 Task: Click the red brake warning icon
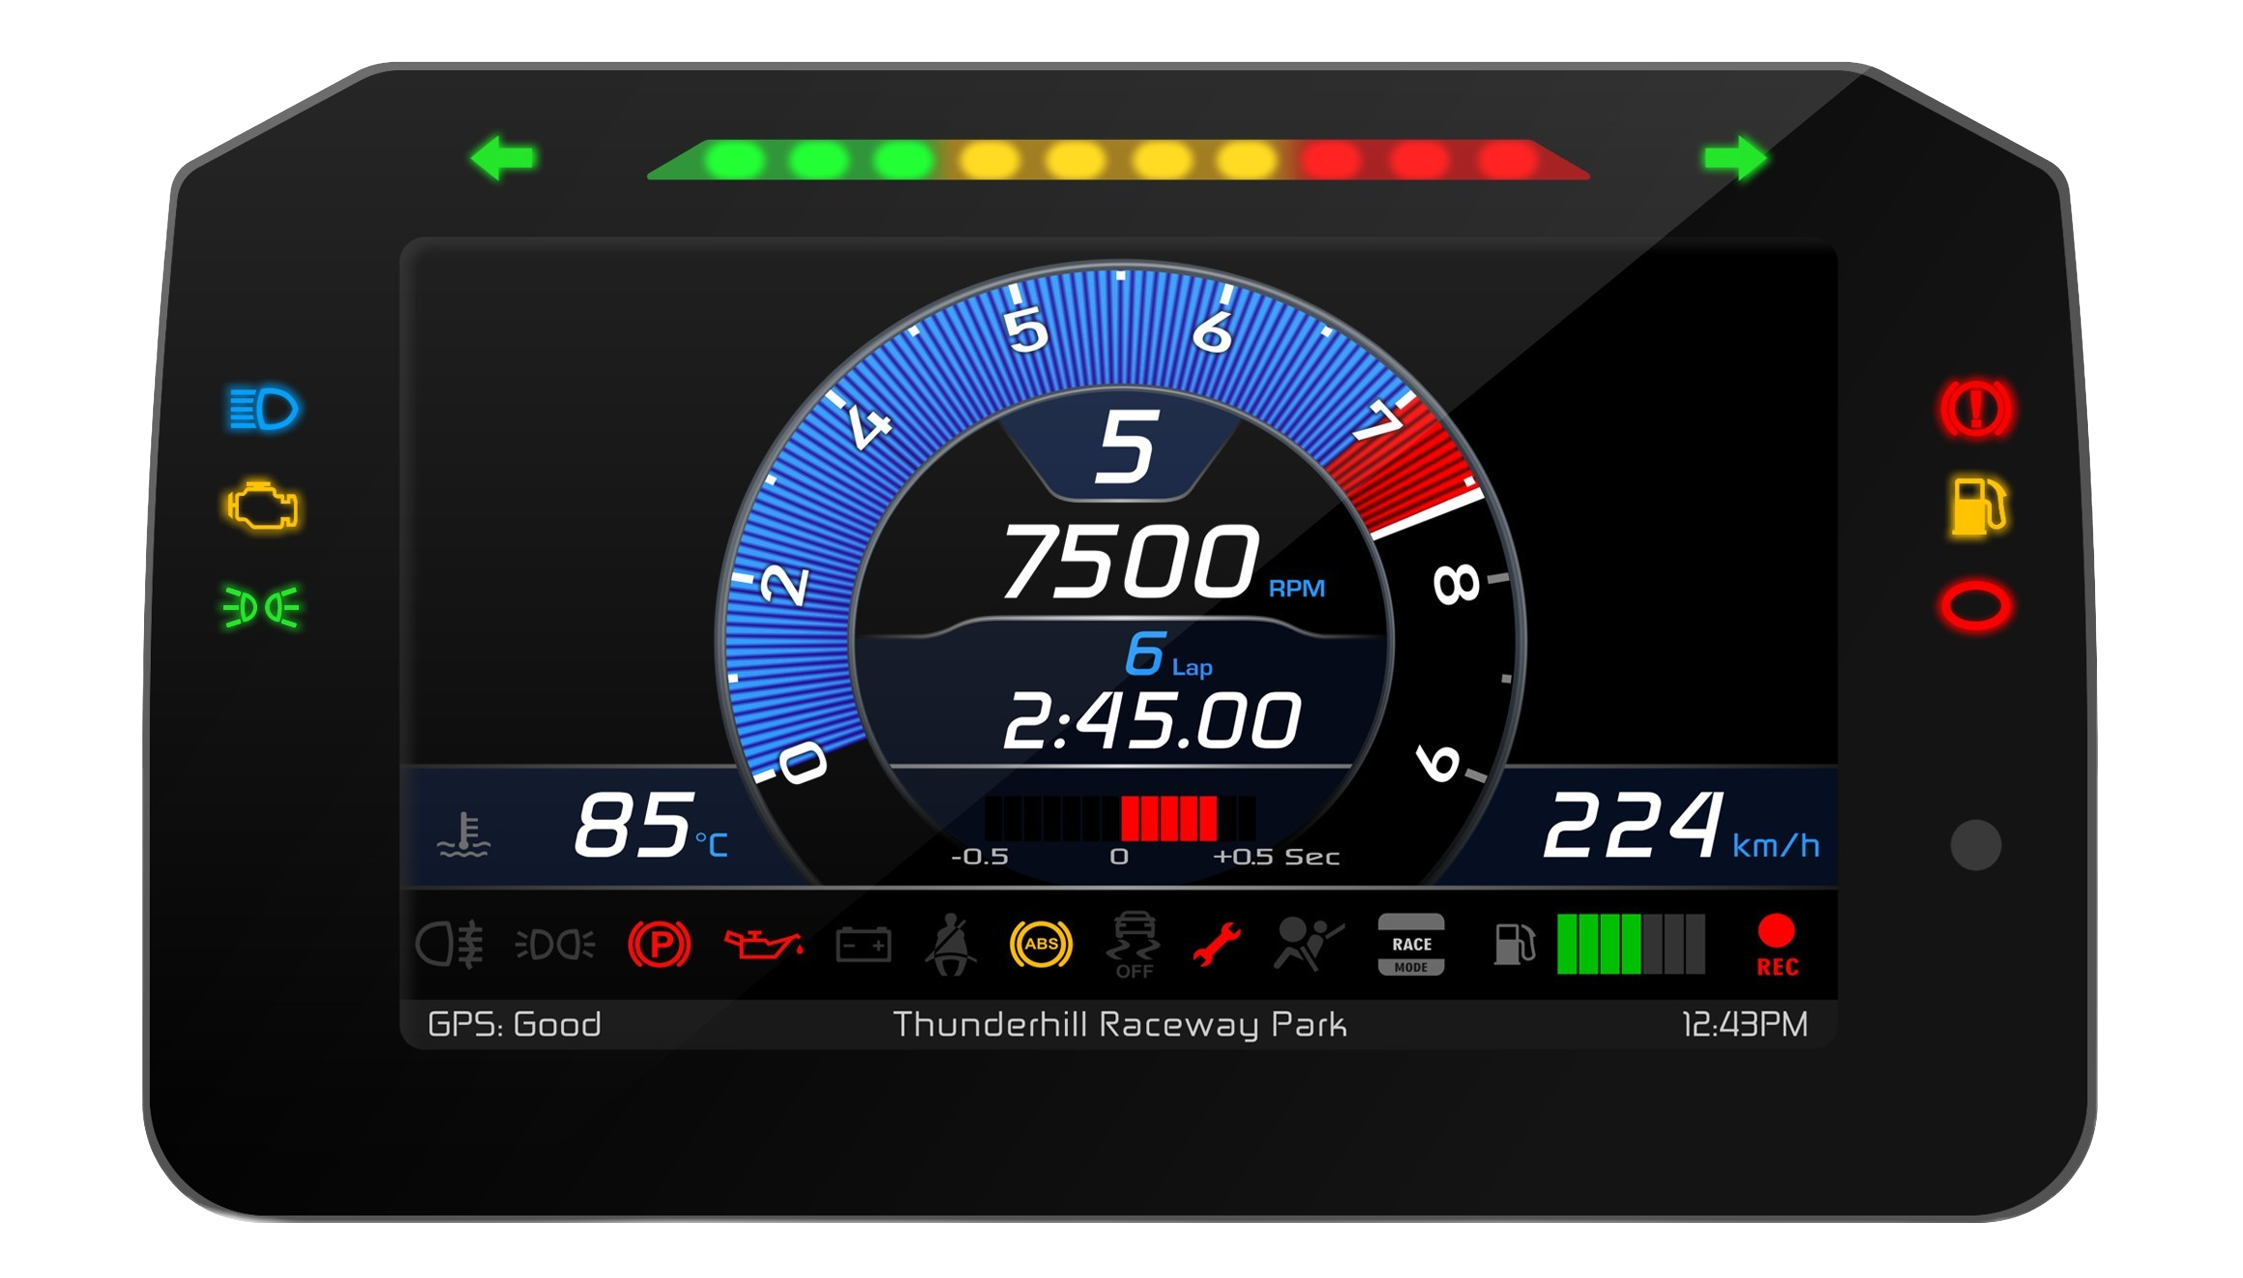click(1975, 409)
